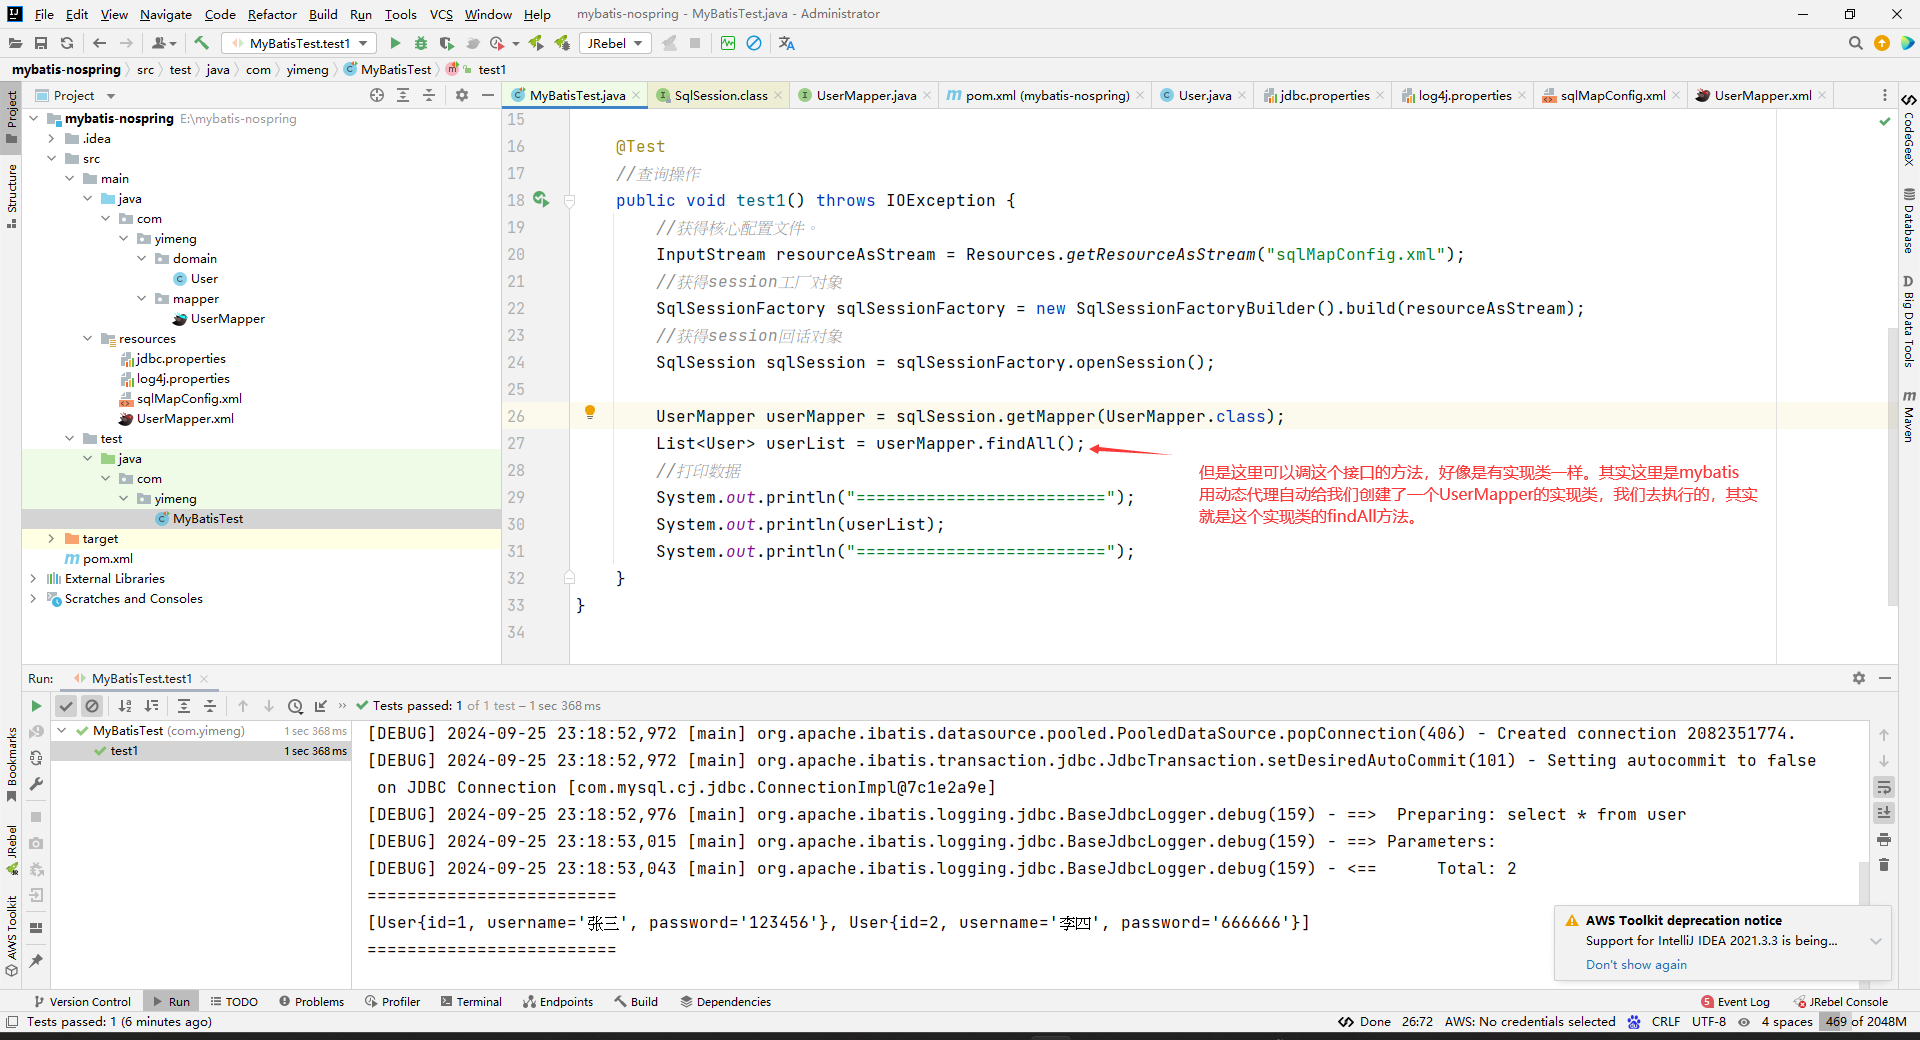Toggle Show Passed tests checkmark button
The width and height of the screenshot is (1920, 1040).
coord(66,706)
